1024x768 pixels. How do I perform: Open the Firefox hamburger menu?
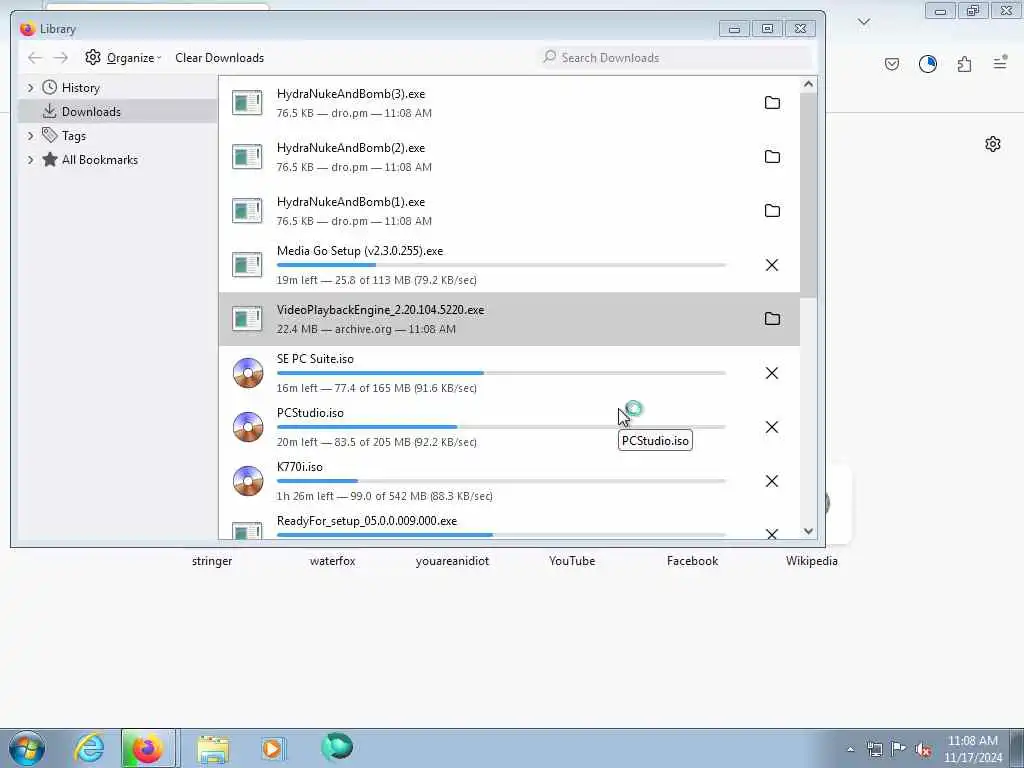tap(1000, 63)
